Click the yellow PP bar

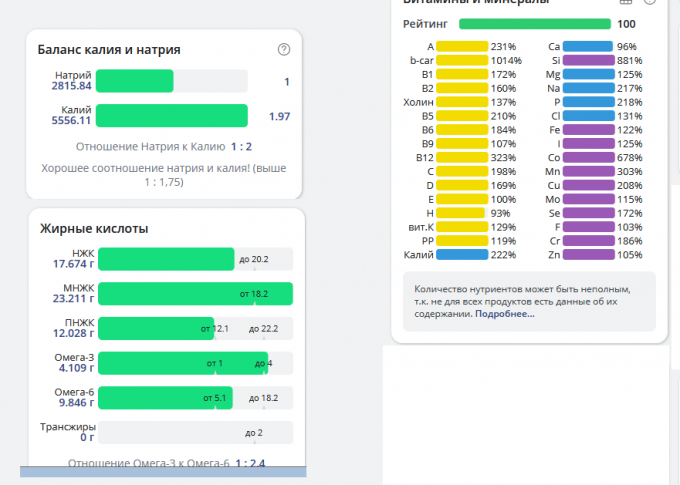pyautogui.click(x=462, y=241)
